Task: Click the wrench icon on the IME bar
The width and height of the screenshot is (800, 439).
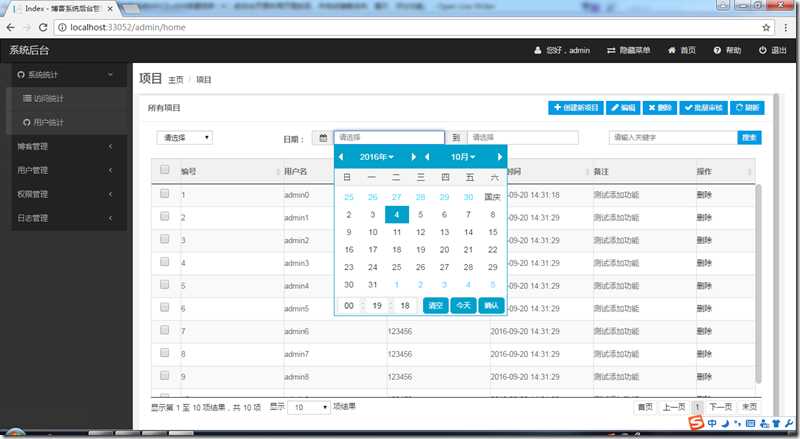Action: (x=789, y=423)
